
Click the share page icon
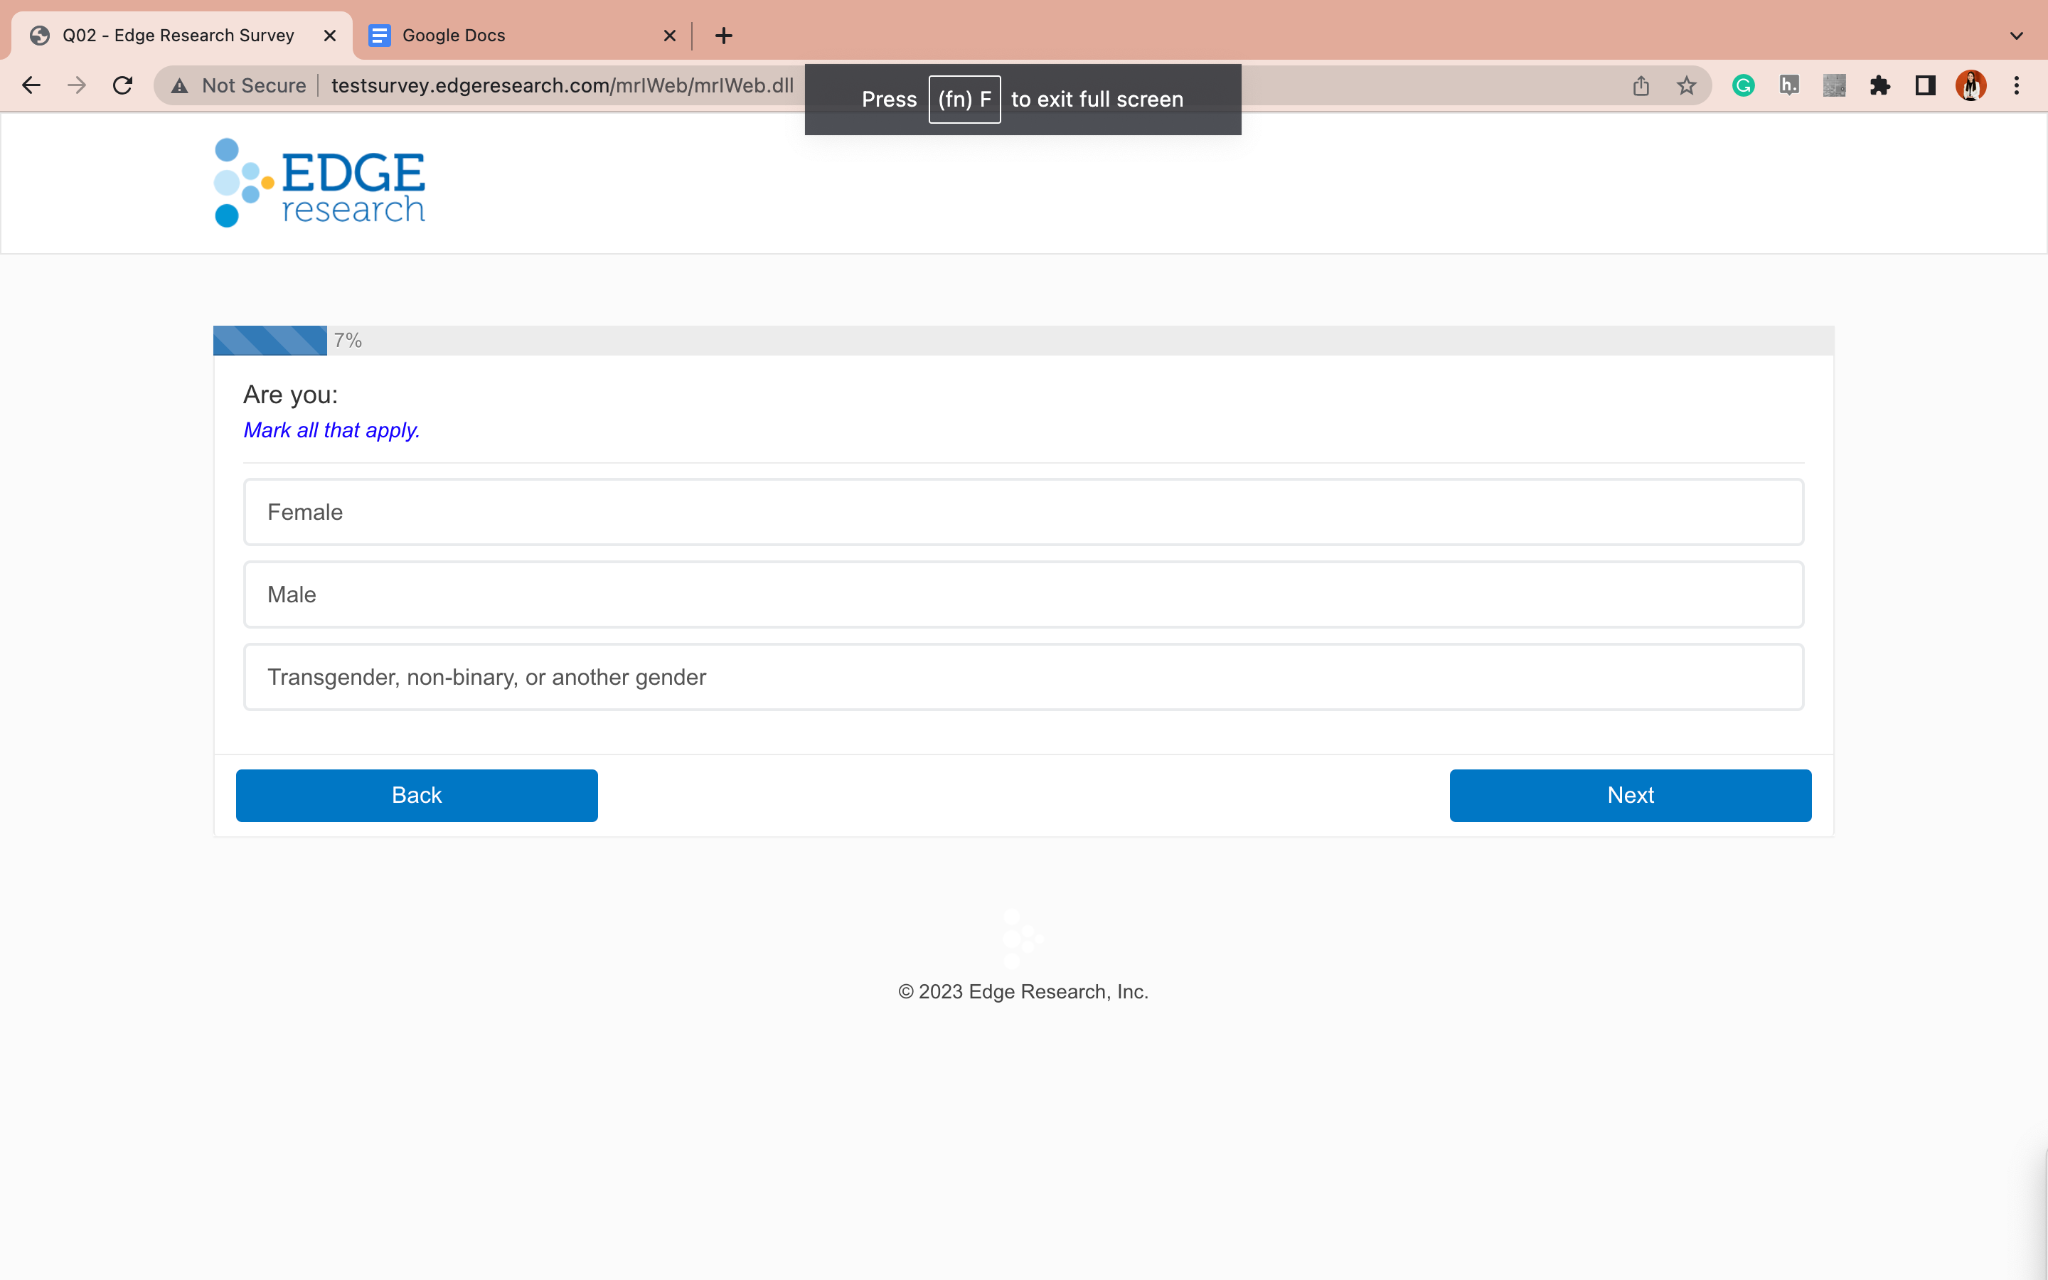[1641, 86]
